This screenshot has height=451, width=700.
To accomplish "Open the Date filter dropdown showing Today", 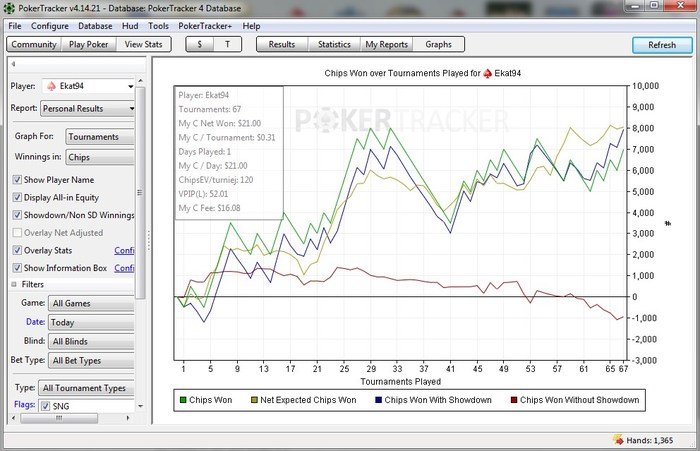I will point(91,322).
